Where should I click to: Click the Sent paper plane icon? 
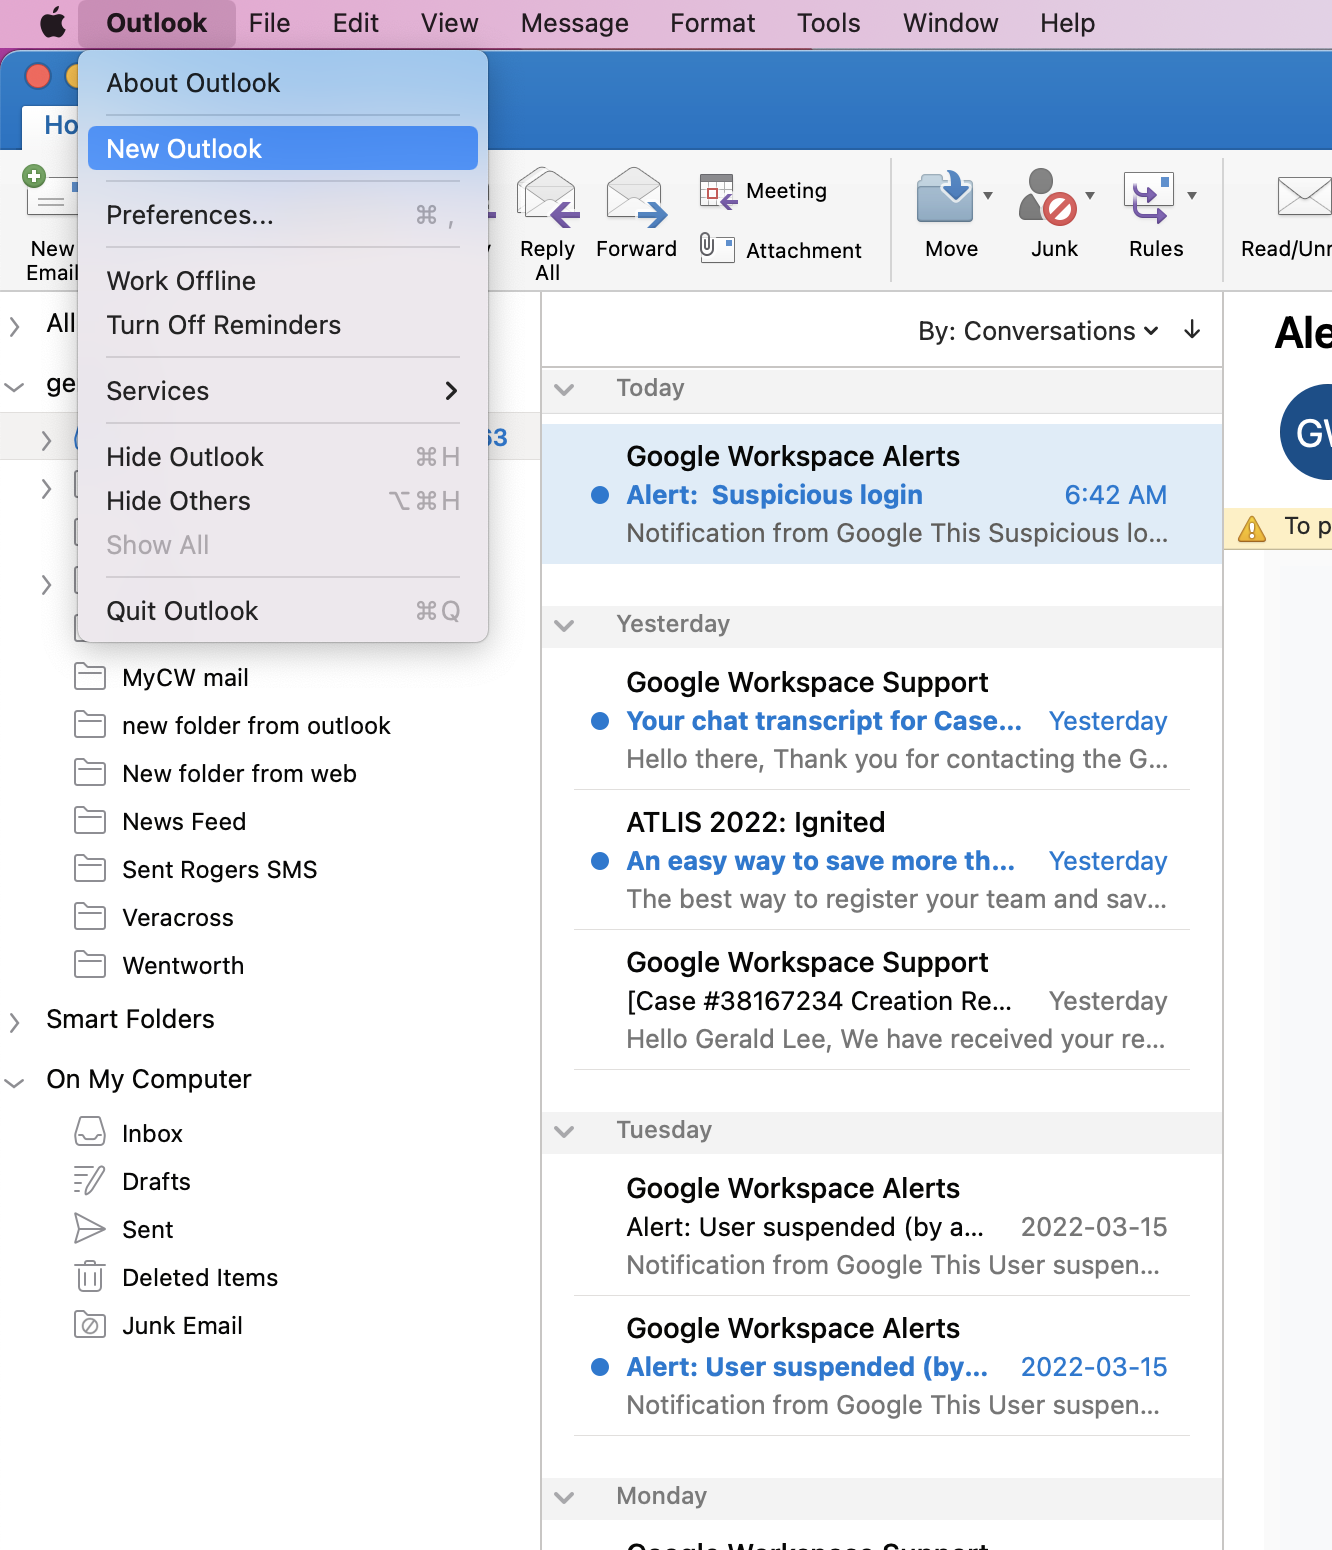[x=90, y=1228]
